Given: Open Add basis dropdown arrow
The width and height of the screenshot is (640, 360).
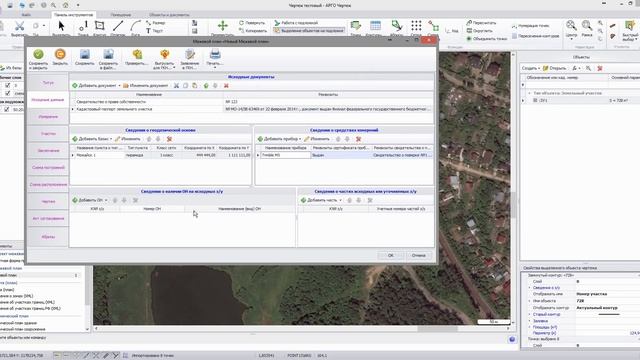Looking at the screenshot, I should (x=111, y=139).
